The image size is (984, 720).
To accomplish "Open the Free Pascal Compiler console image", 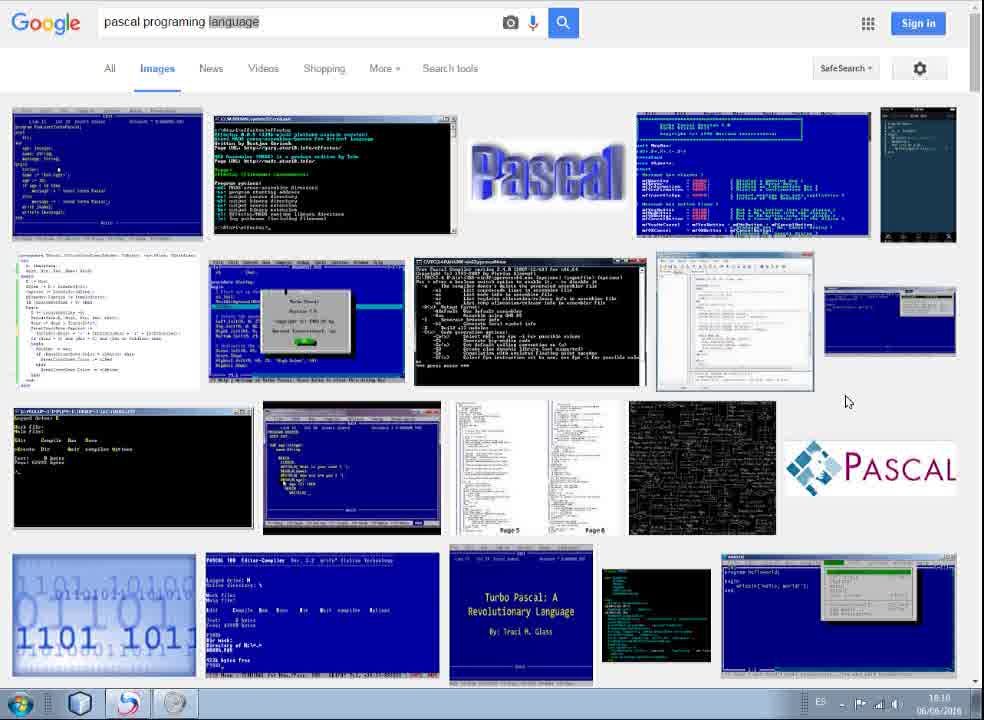I will [530, 322].
